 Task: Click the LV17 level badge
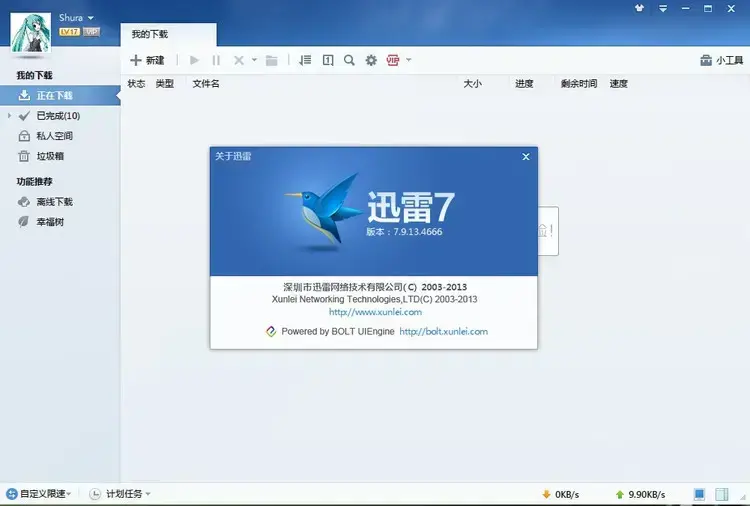[x=69, y=32]
